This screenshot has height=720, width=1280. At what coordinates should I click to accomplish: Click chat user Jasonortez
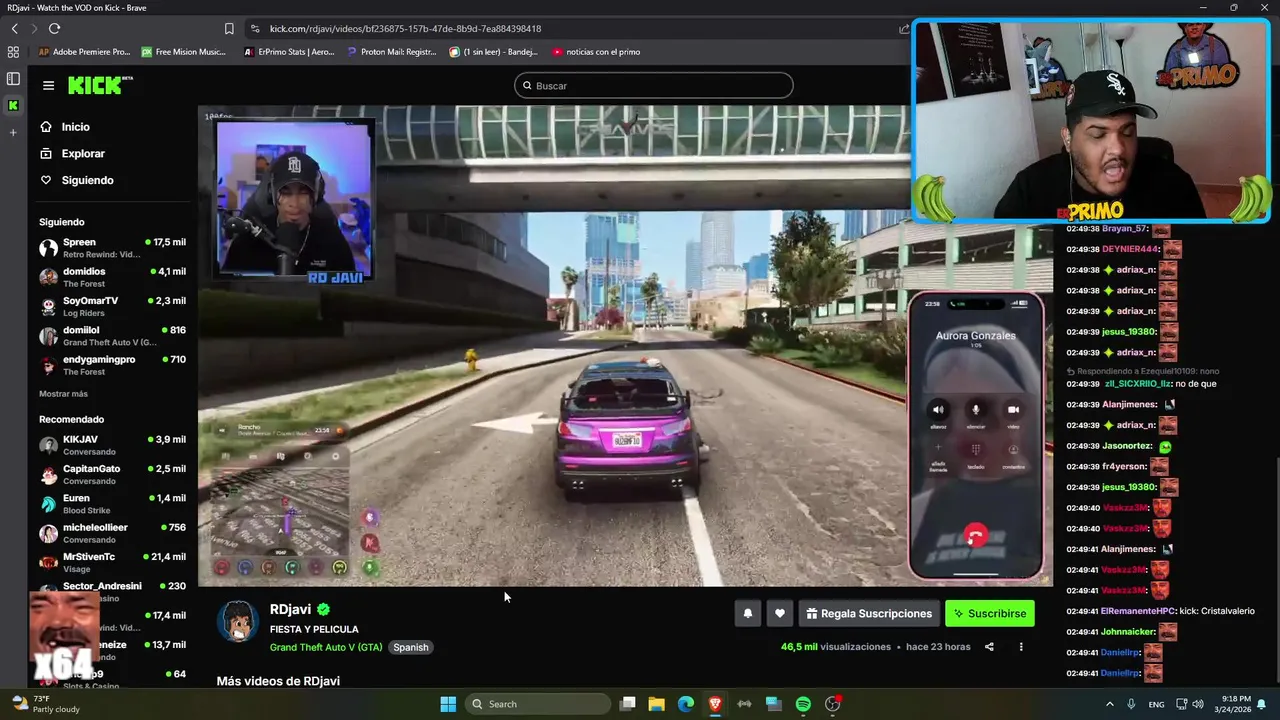[1126, 446]
